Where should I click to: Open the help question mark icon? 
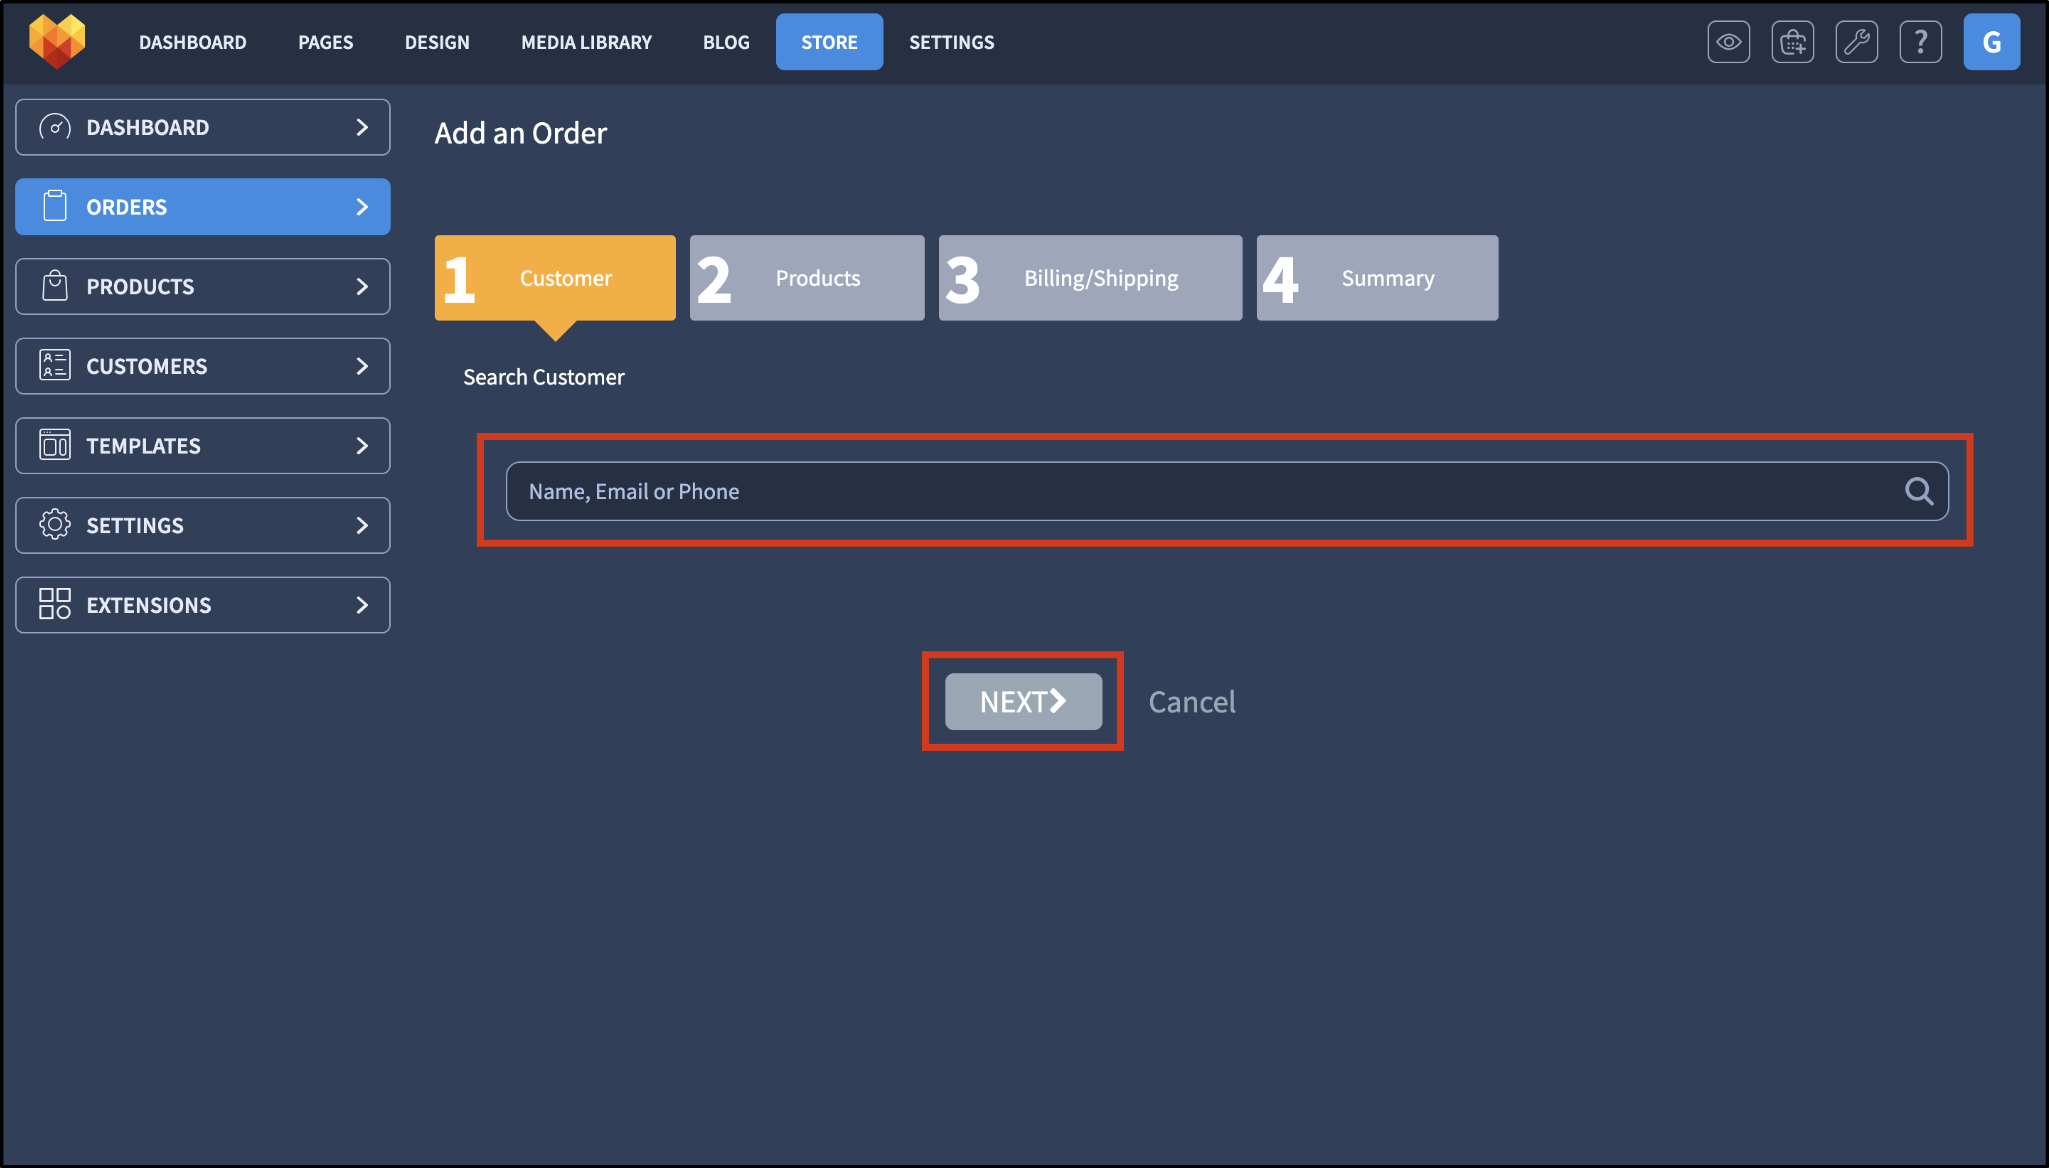click(x=1920, y=42)
